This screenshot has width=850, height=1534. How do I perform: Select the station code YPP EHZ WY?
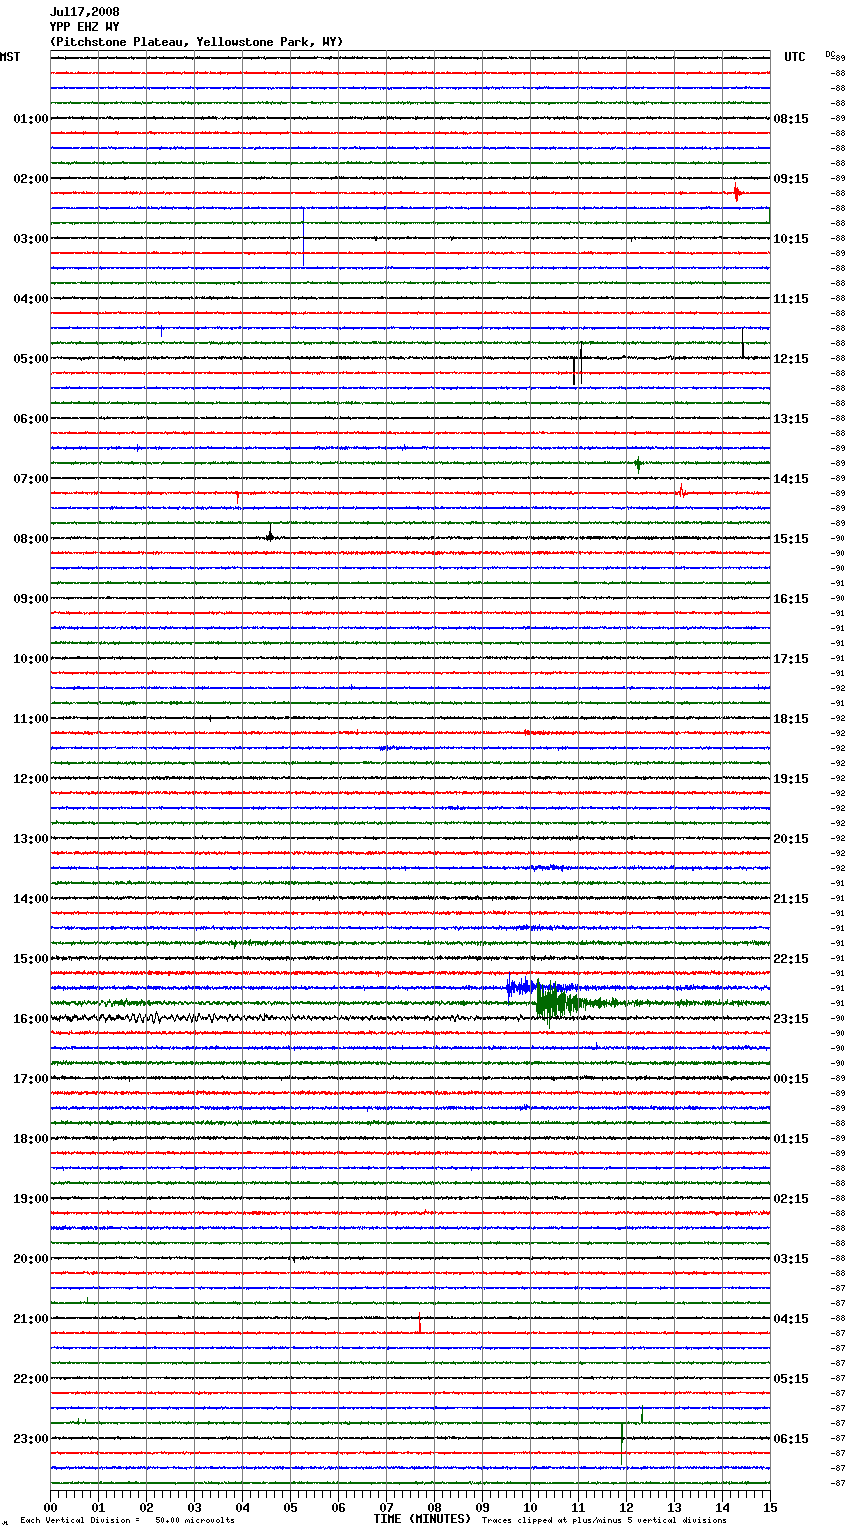pyautogui.click(x=84, y=27)
